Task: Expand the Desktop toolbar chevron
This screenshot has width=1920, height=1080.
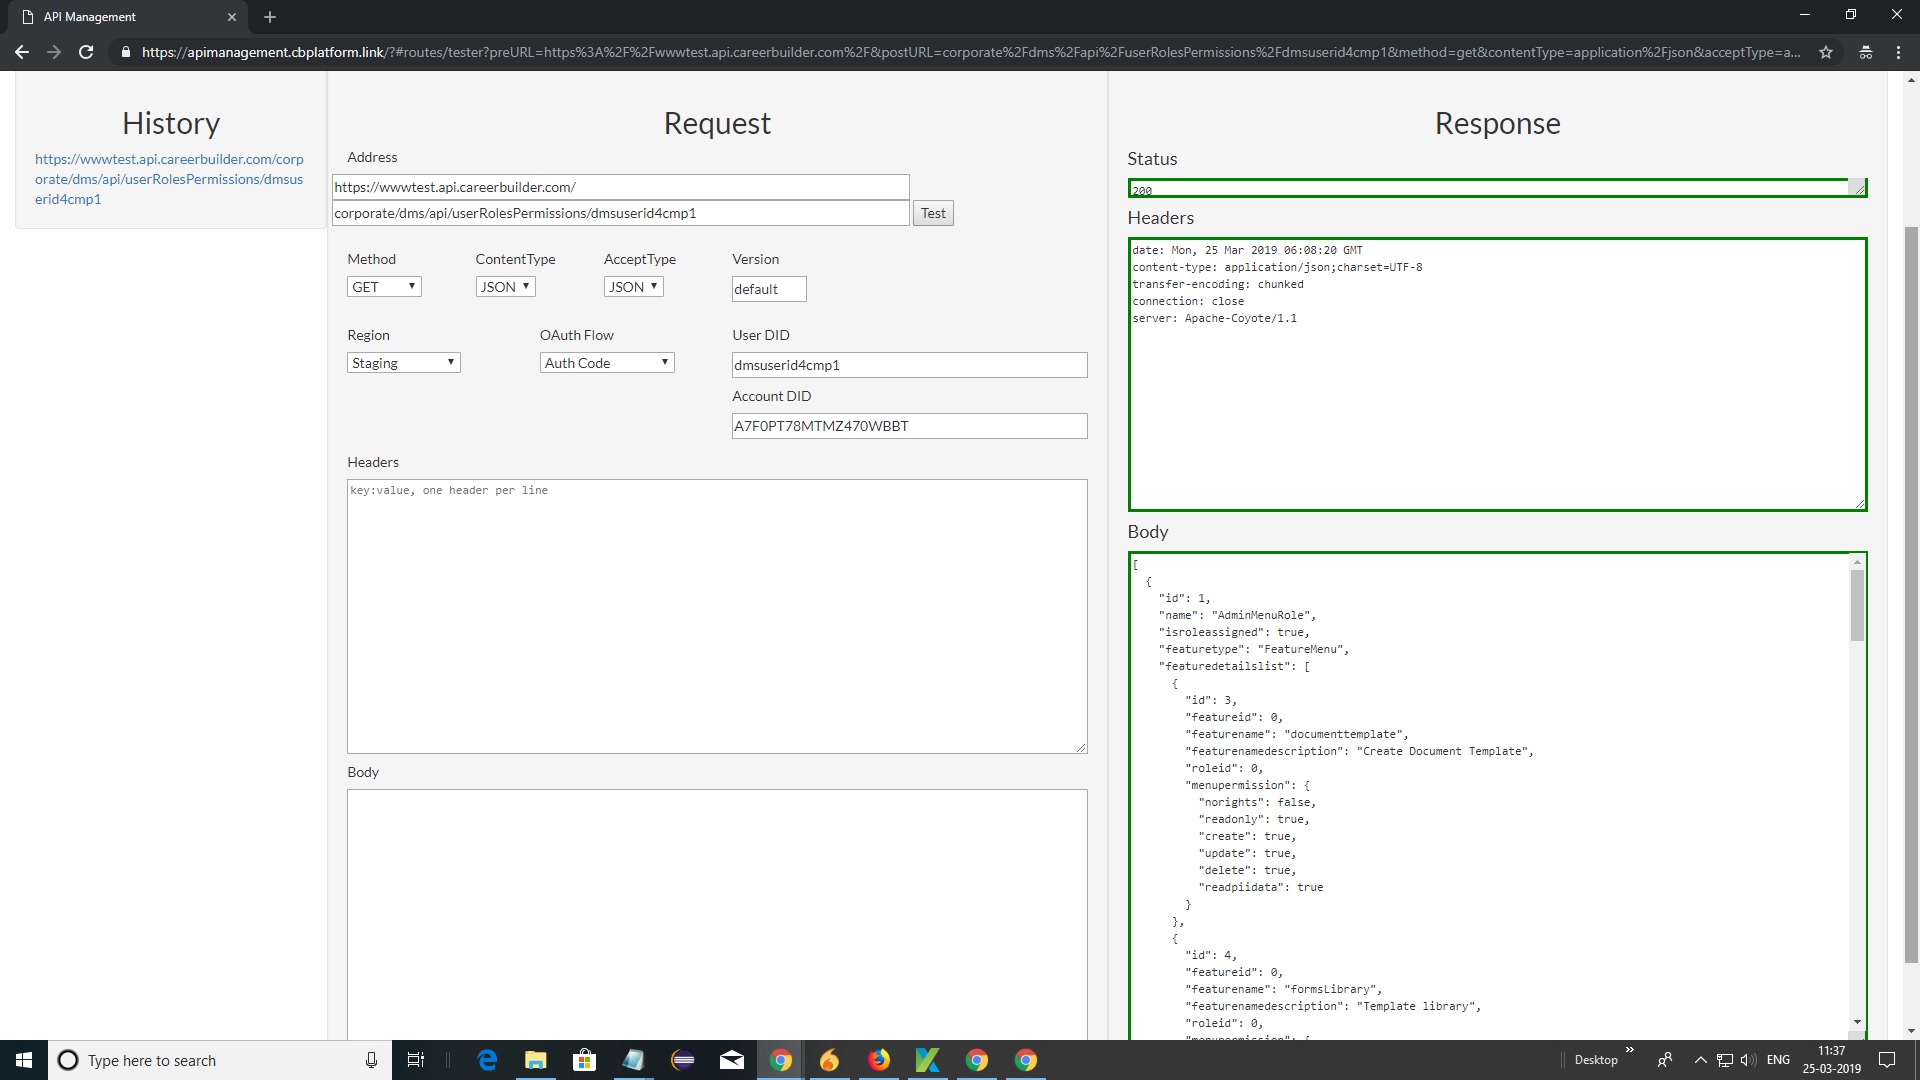Action: pyautogui.click(x=1630, y=1050)
